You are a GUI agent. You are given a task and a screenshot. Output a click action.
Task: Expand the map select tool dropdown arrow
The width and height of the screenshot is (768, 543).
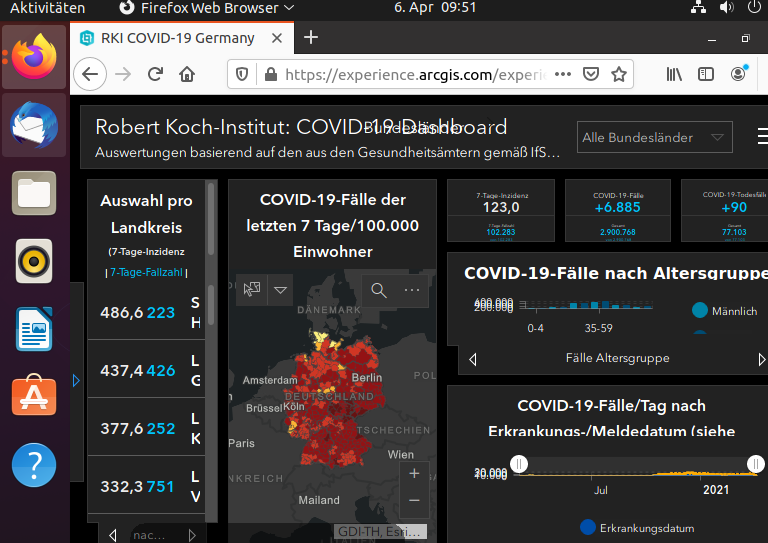click(x=281, y=290)
